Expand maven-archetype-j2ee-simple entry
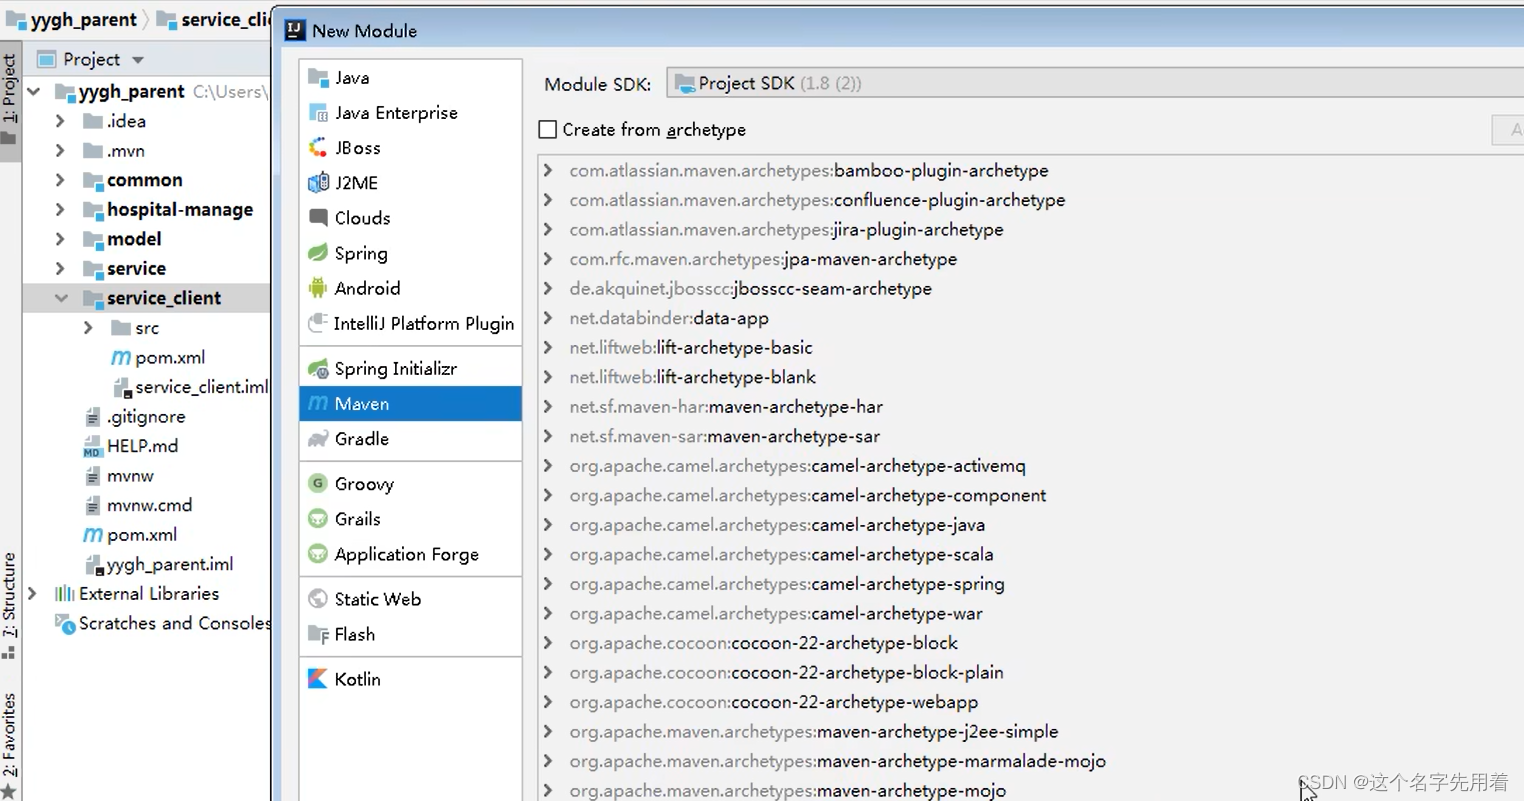 pyautogui.click(x=548, y=732)
